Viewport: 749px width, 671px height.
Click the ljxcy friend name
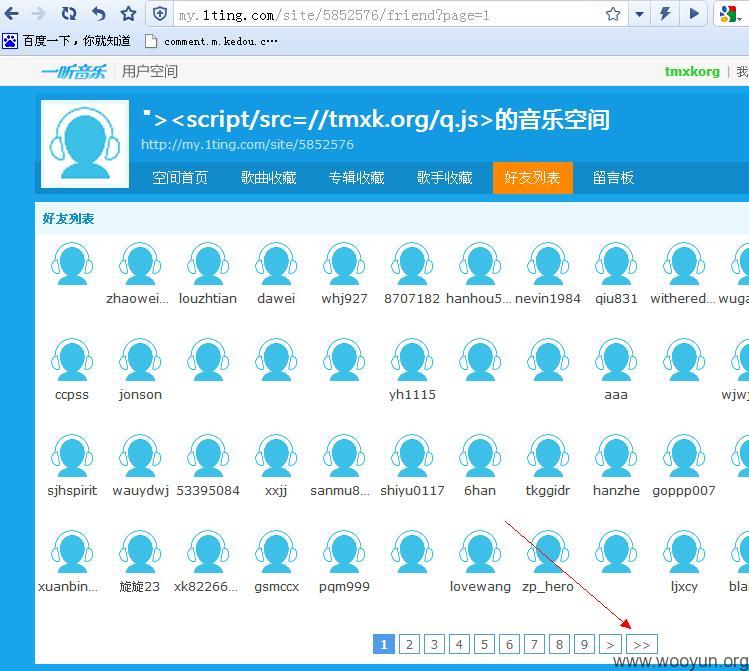click(x=685, y=587)
